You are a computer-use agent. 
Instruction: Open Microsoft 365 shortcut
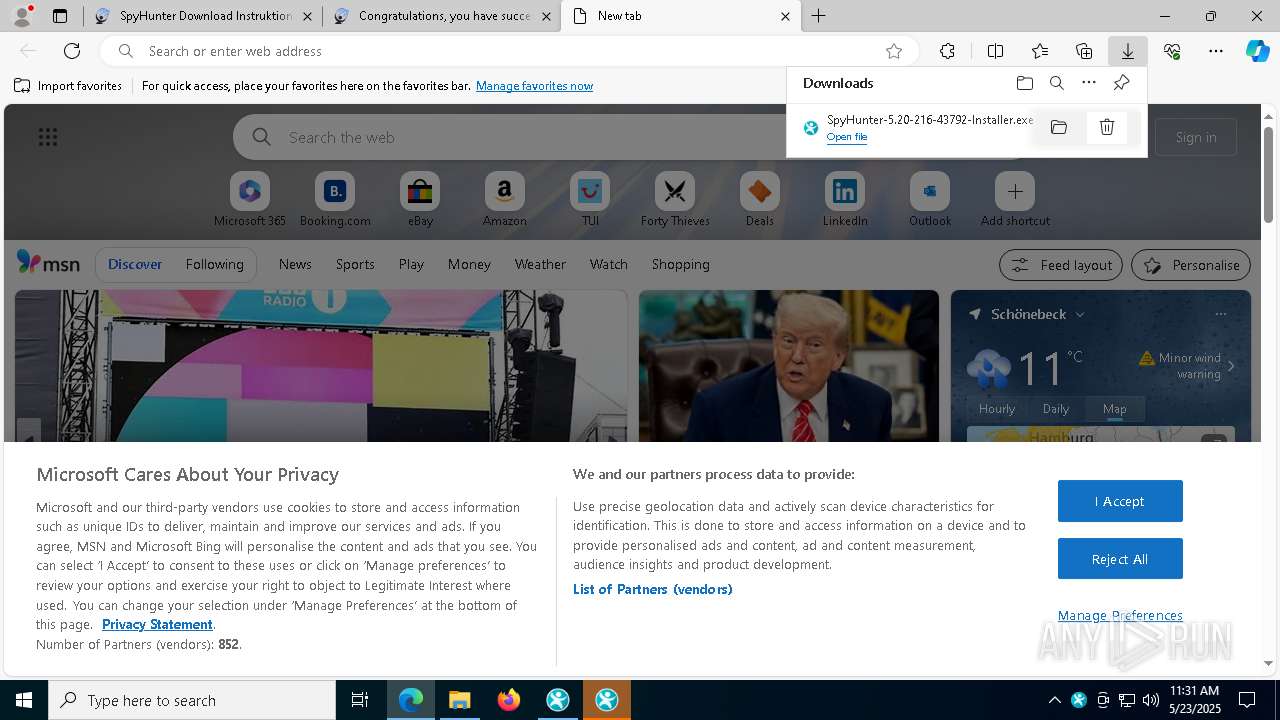(250, 199)
